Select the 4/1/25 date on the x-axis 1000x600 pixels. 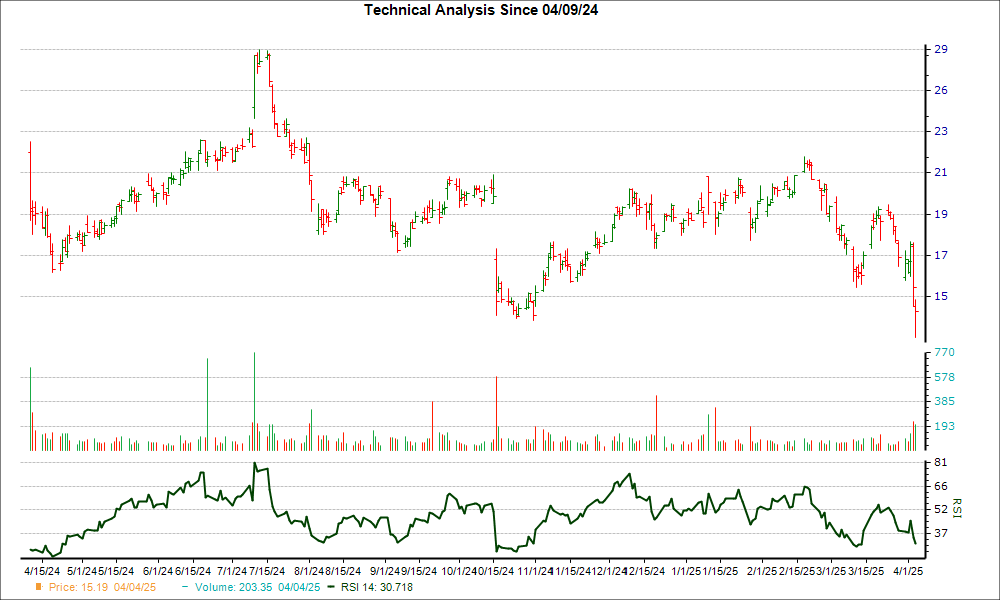click(x=907, y=571)
